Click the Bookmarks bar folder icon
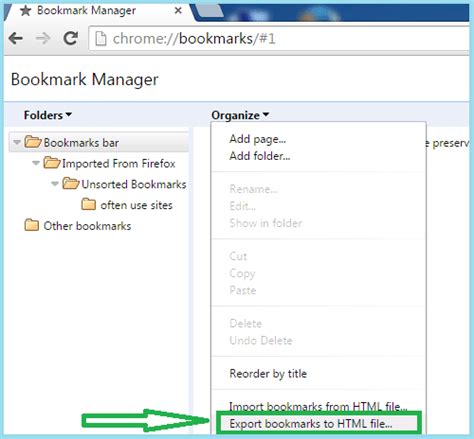The image size is (474, 439). 33,142
